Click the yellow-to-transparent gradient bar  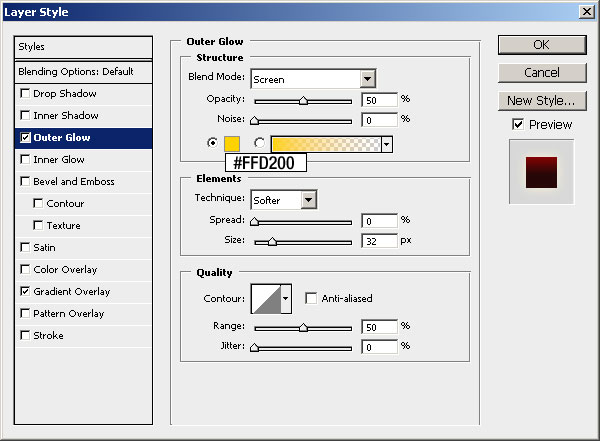pos(326,144)
